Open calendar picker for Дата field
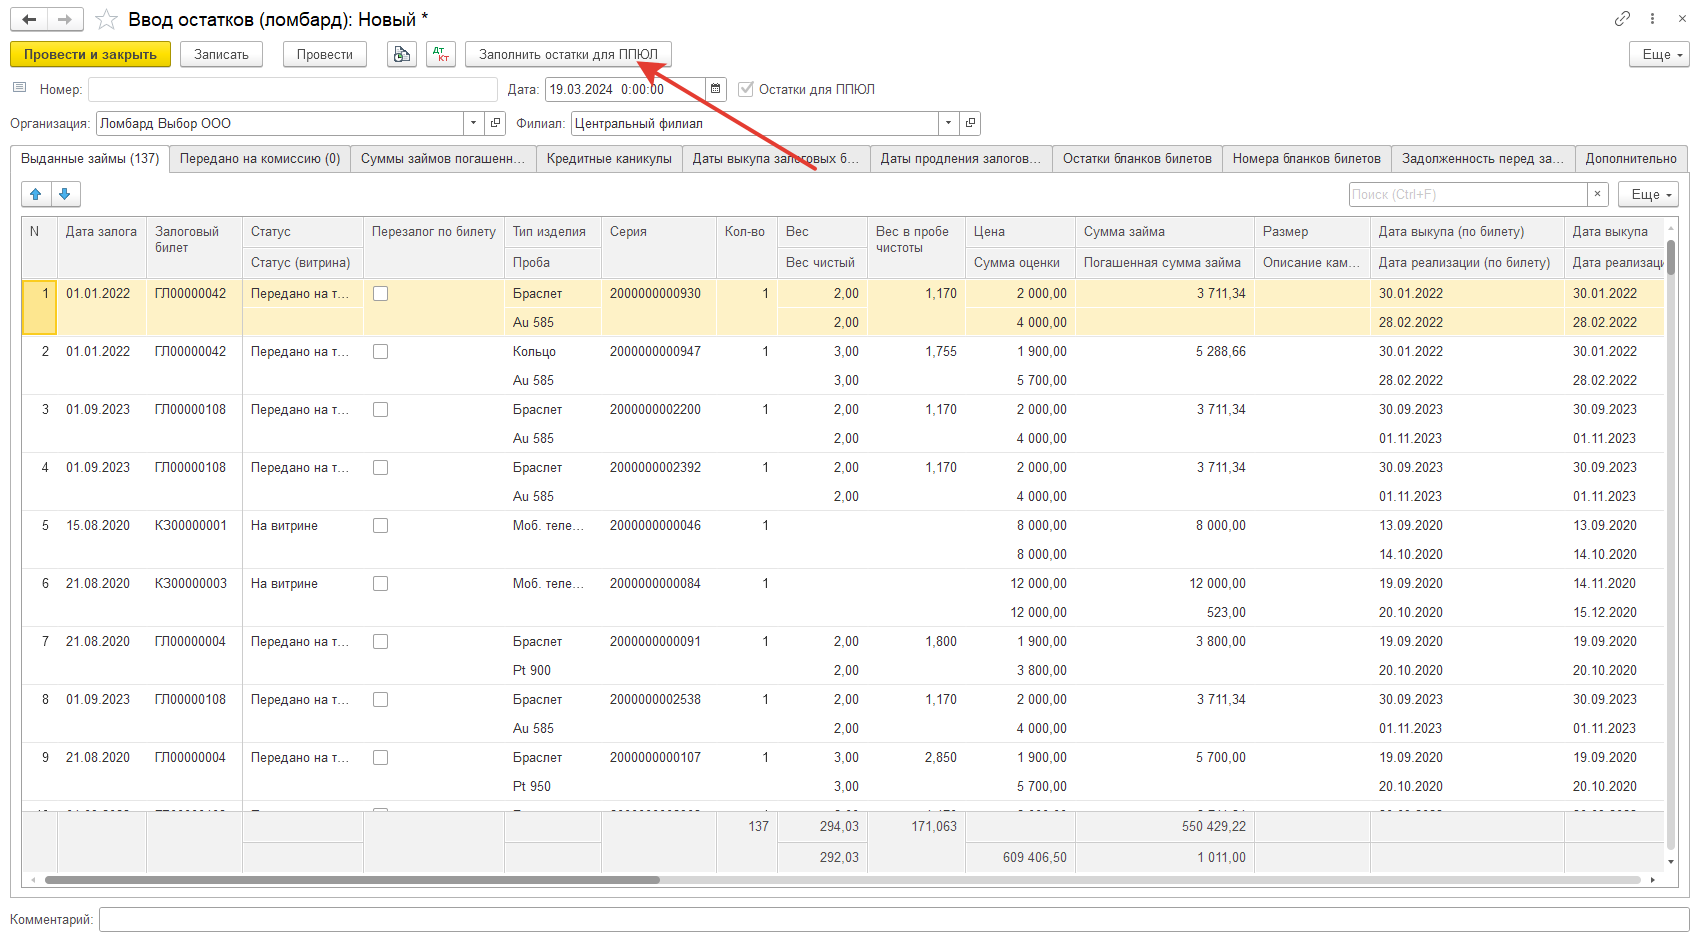1700x939 pixels. pos(716,89)
